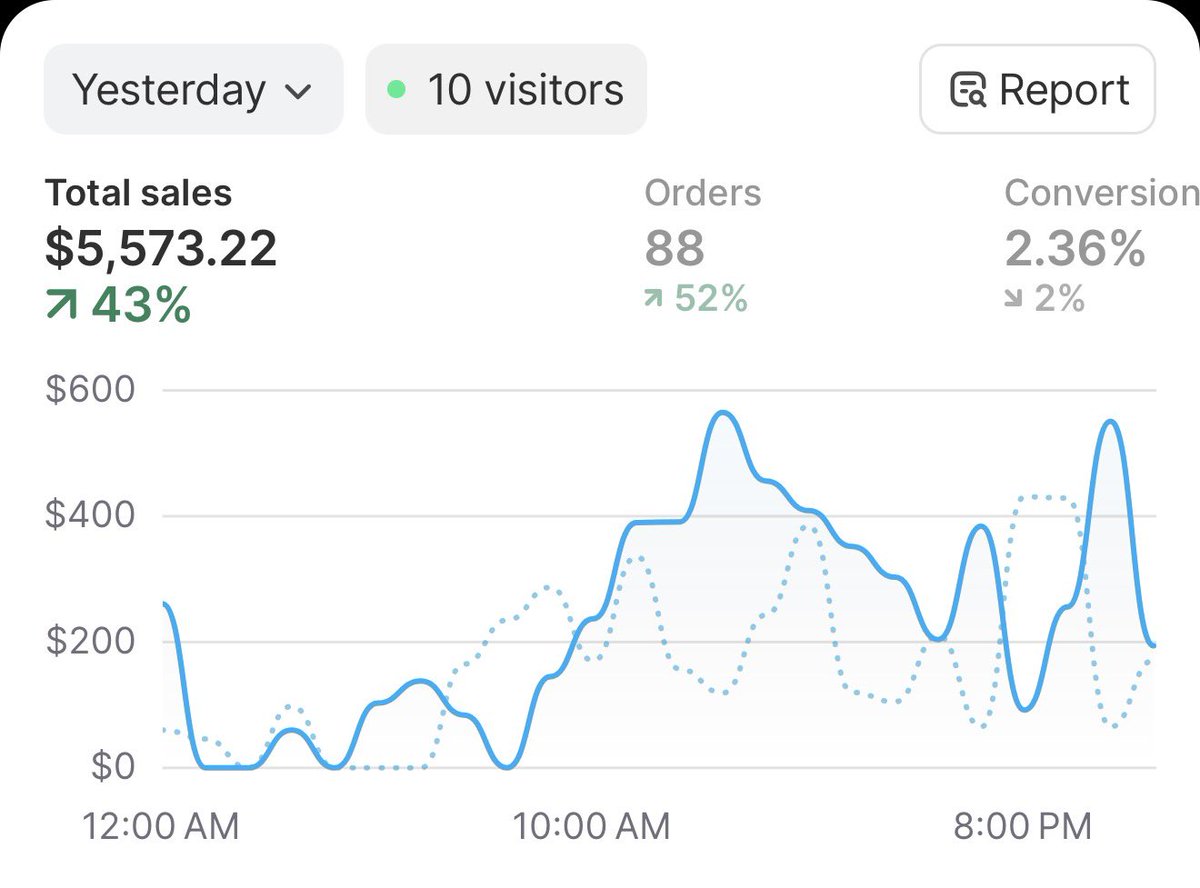This screenshot has width=1200, height=888.
Task: Click the downward arrow beside 2%
Action: pyautogui.click(x=1016, y=298)
